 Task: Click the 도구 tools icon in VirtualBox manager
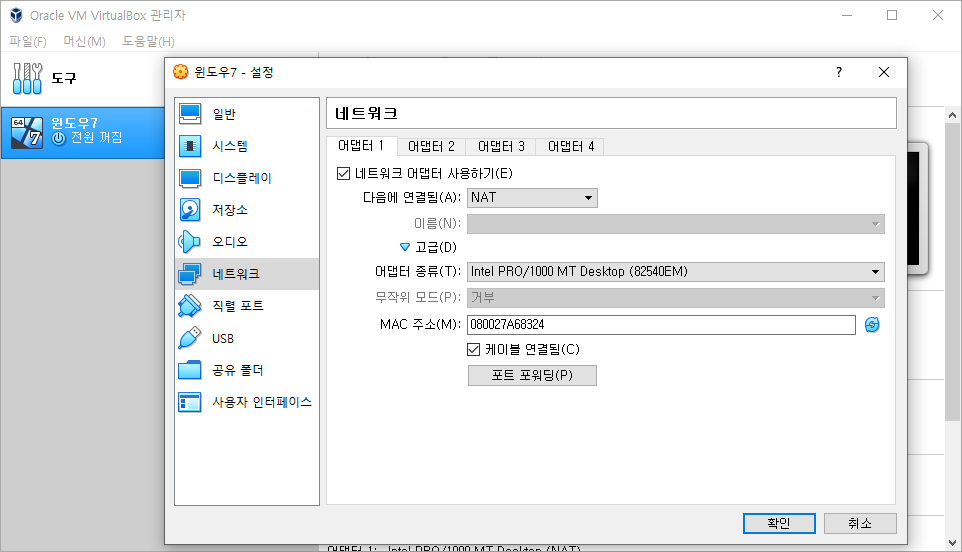click(x=27, y=78)
